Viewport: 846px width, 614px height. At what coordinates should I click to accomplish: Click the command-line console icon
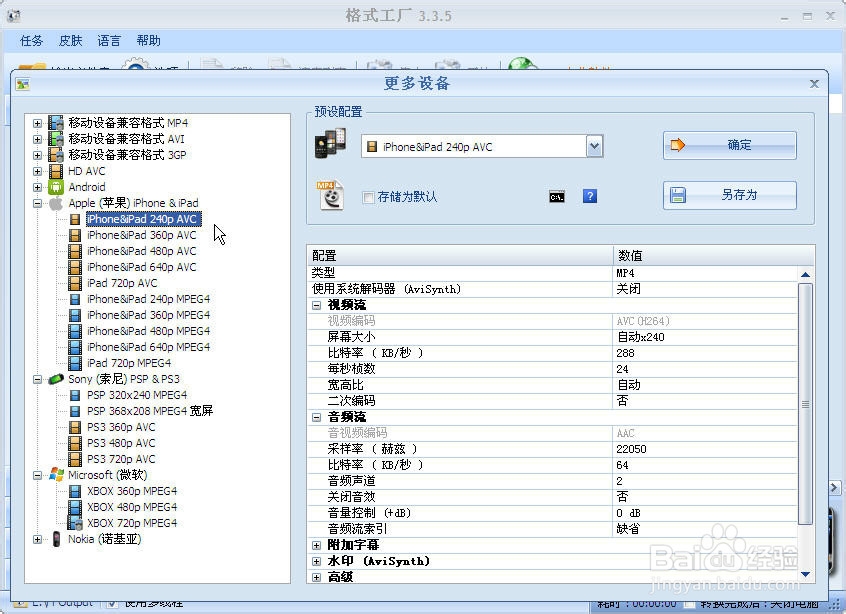point(557,197)
